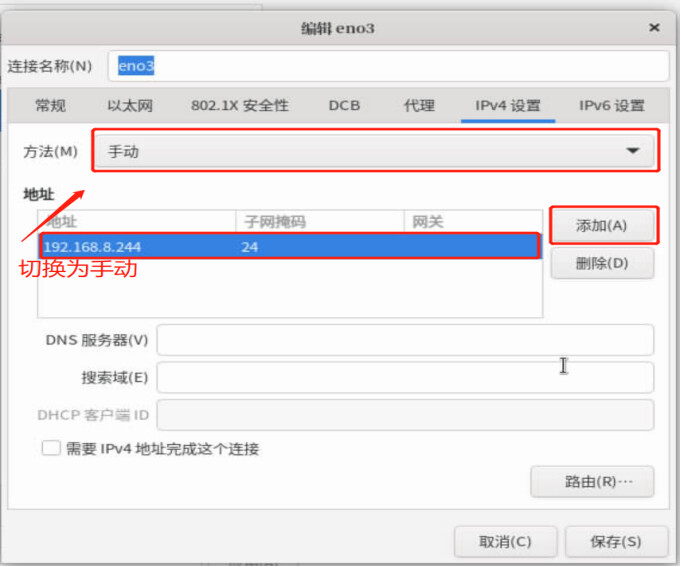Click into the 搜索域 input field
Viewport: 681px width, 567px height.
405,378
